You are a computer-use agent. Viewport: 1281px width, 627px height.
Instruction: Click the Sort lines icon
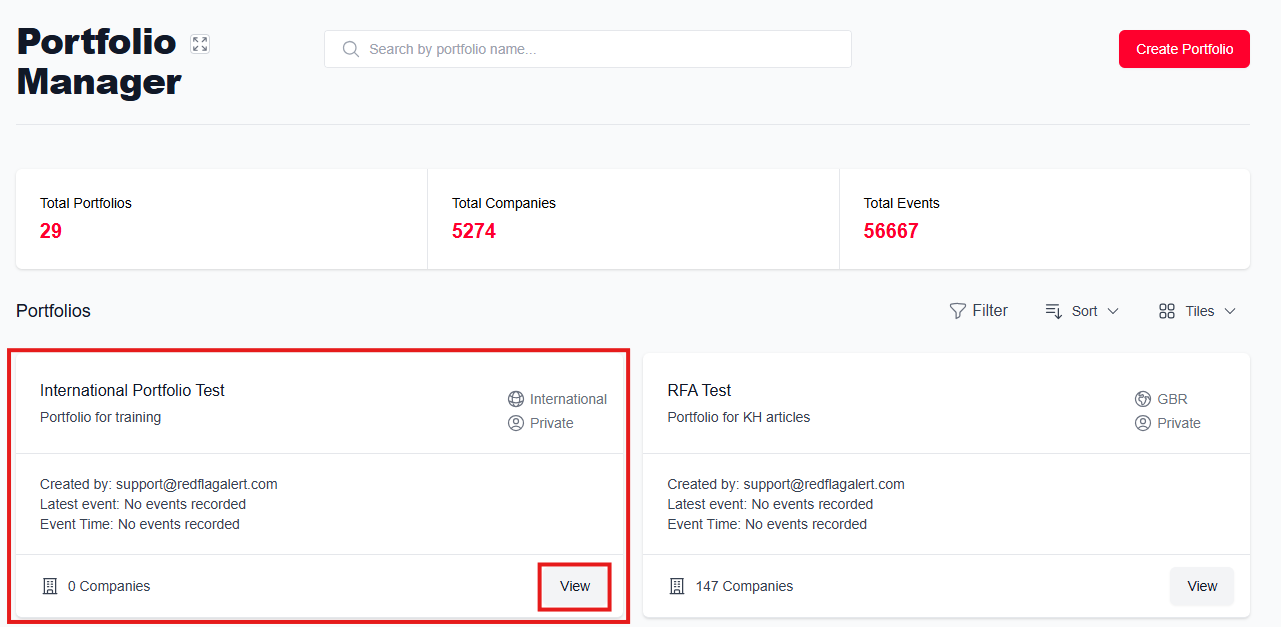coord(1053,311)
